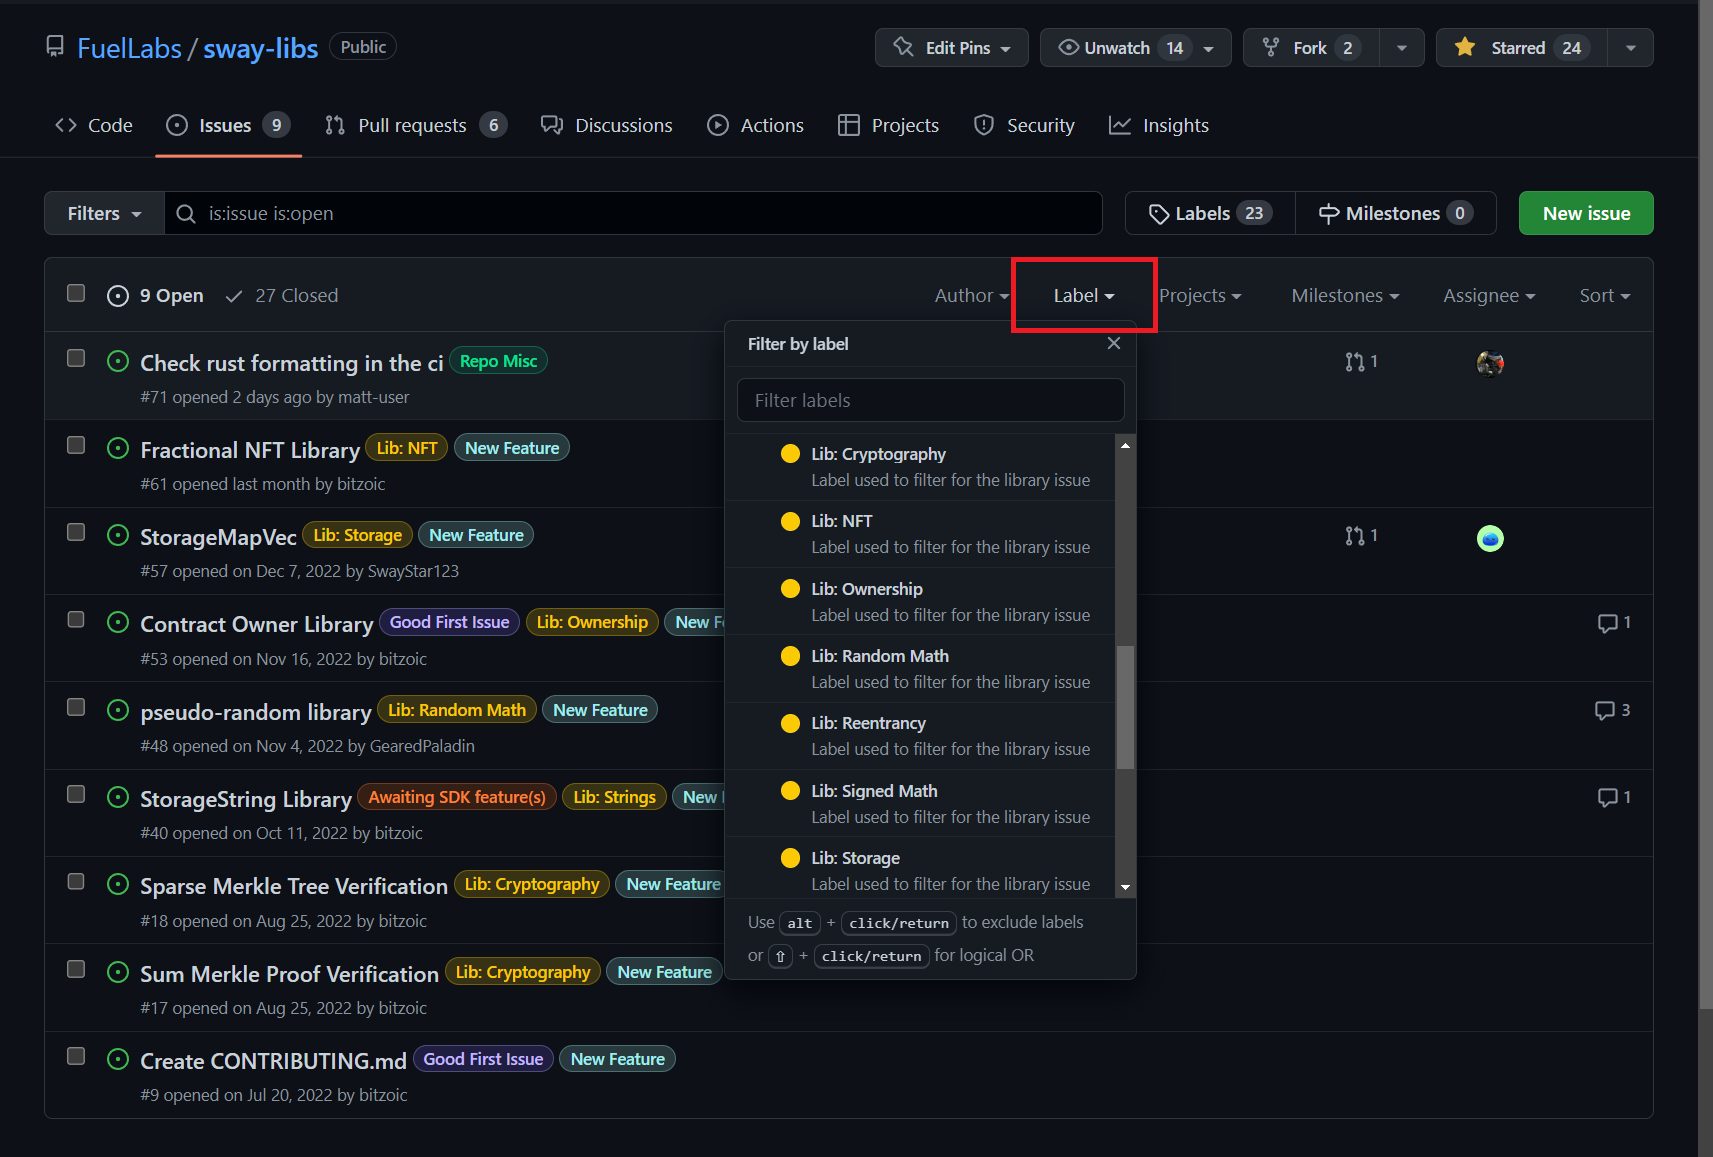Select Lib: Cryptography label in filter list

tap(920, 467)
